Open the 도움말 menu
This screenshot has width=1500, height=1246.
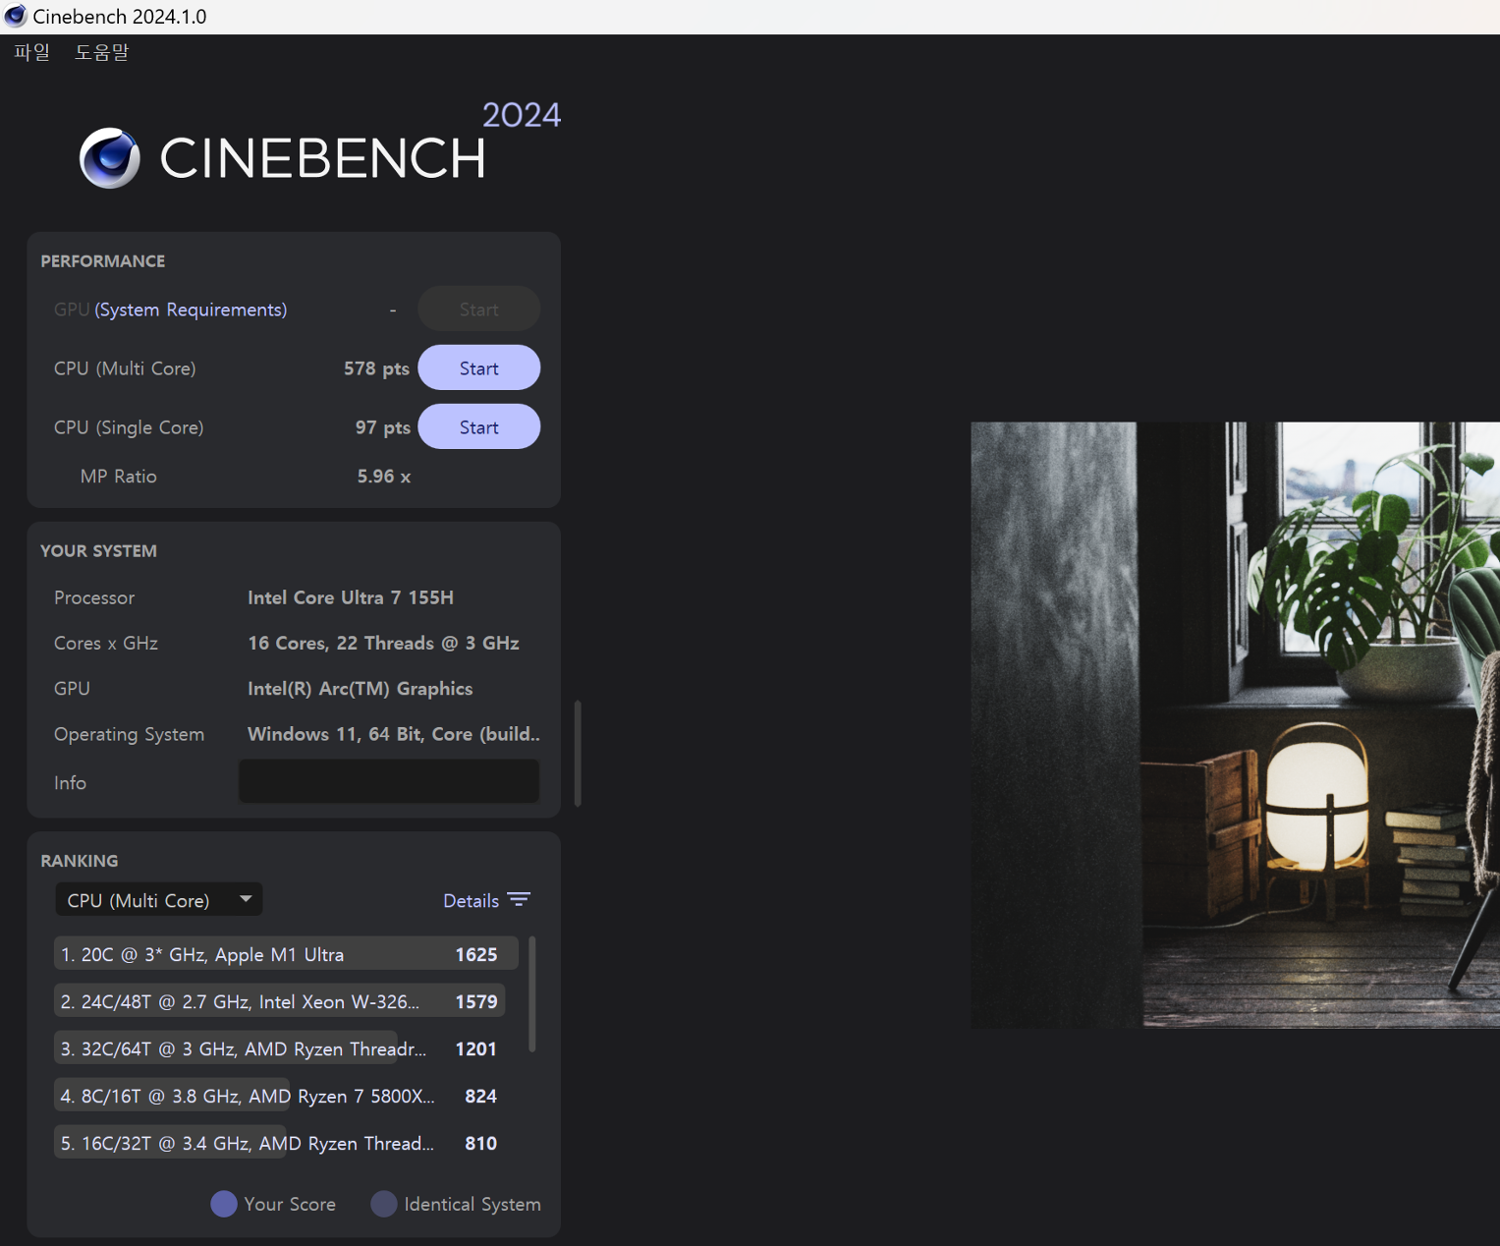tap(102, 52)
